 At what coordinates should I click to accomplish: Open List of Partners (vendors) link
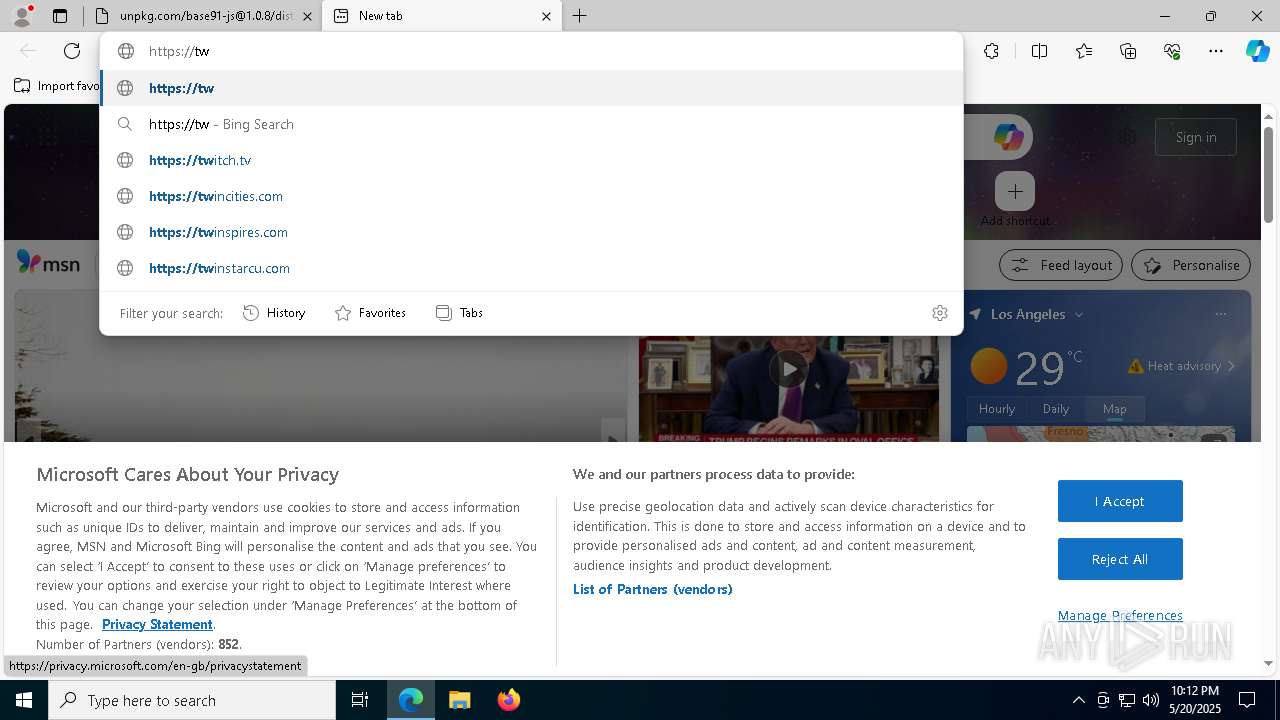pyautogui.click(x=652, y=589)
